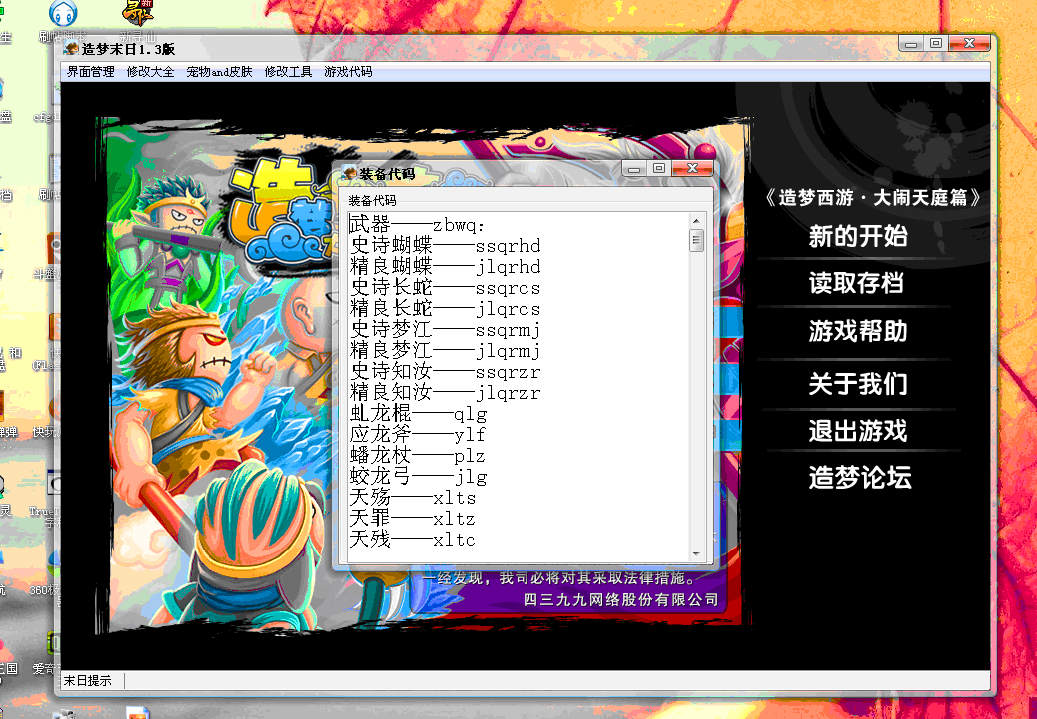
Task: Click the line 虬龙棍——qlg
Action: pos(419,414)
